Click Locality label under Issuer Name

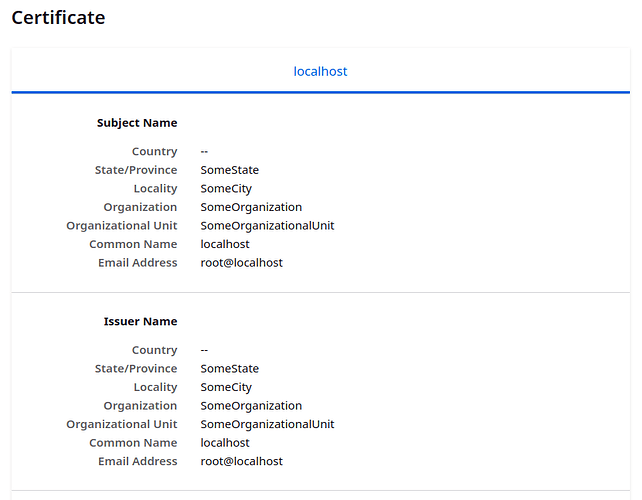point(155,387)
